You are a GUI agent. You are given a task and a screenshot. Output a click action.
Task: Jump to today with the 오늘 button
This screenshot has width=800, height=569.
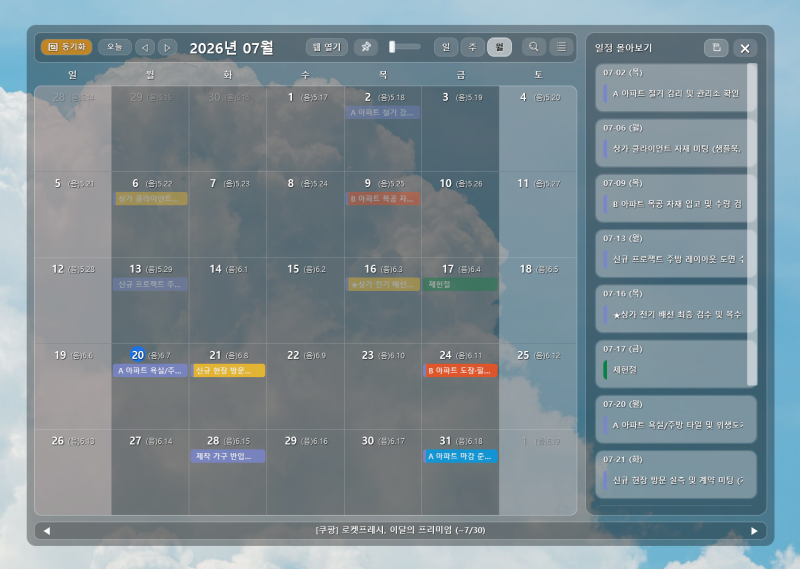pyautogui.click(x=115, y=47)
